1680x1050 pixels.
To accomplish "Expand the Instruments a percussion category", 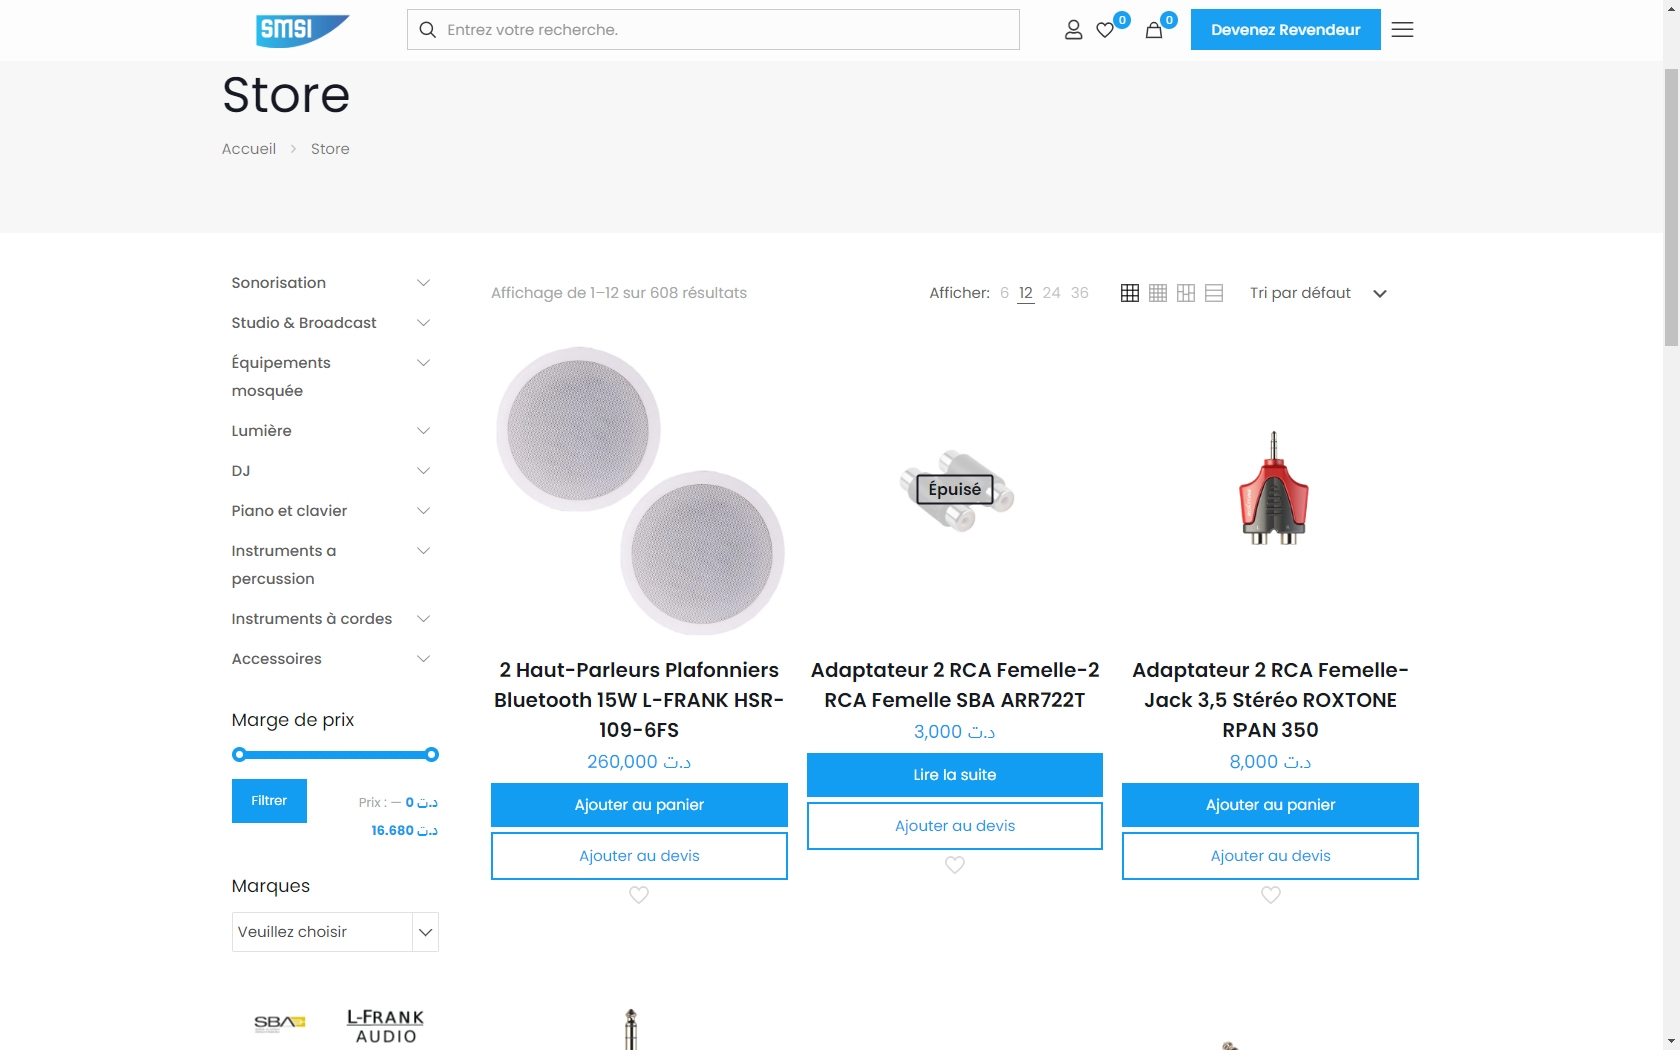I will coord(423,551).
